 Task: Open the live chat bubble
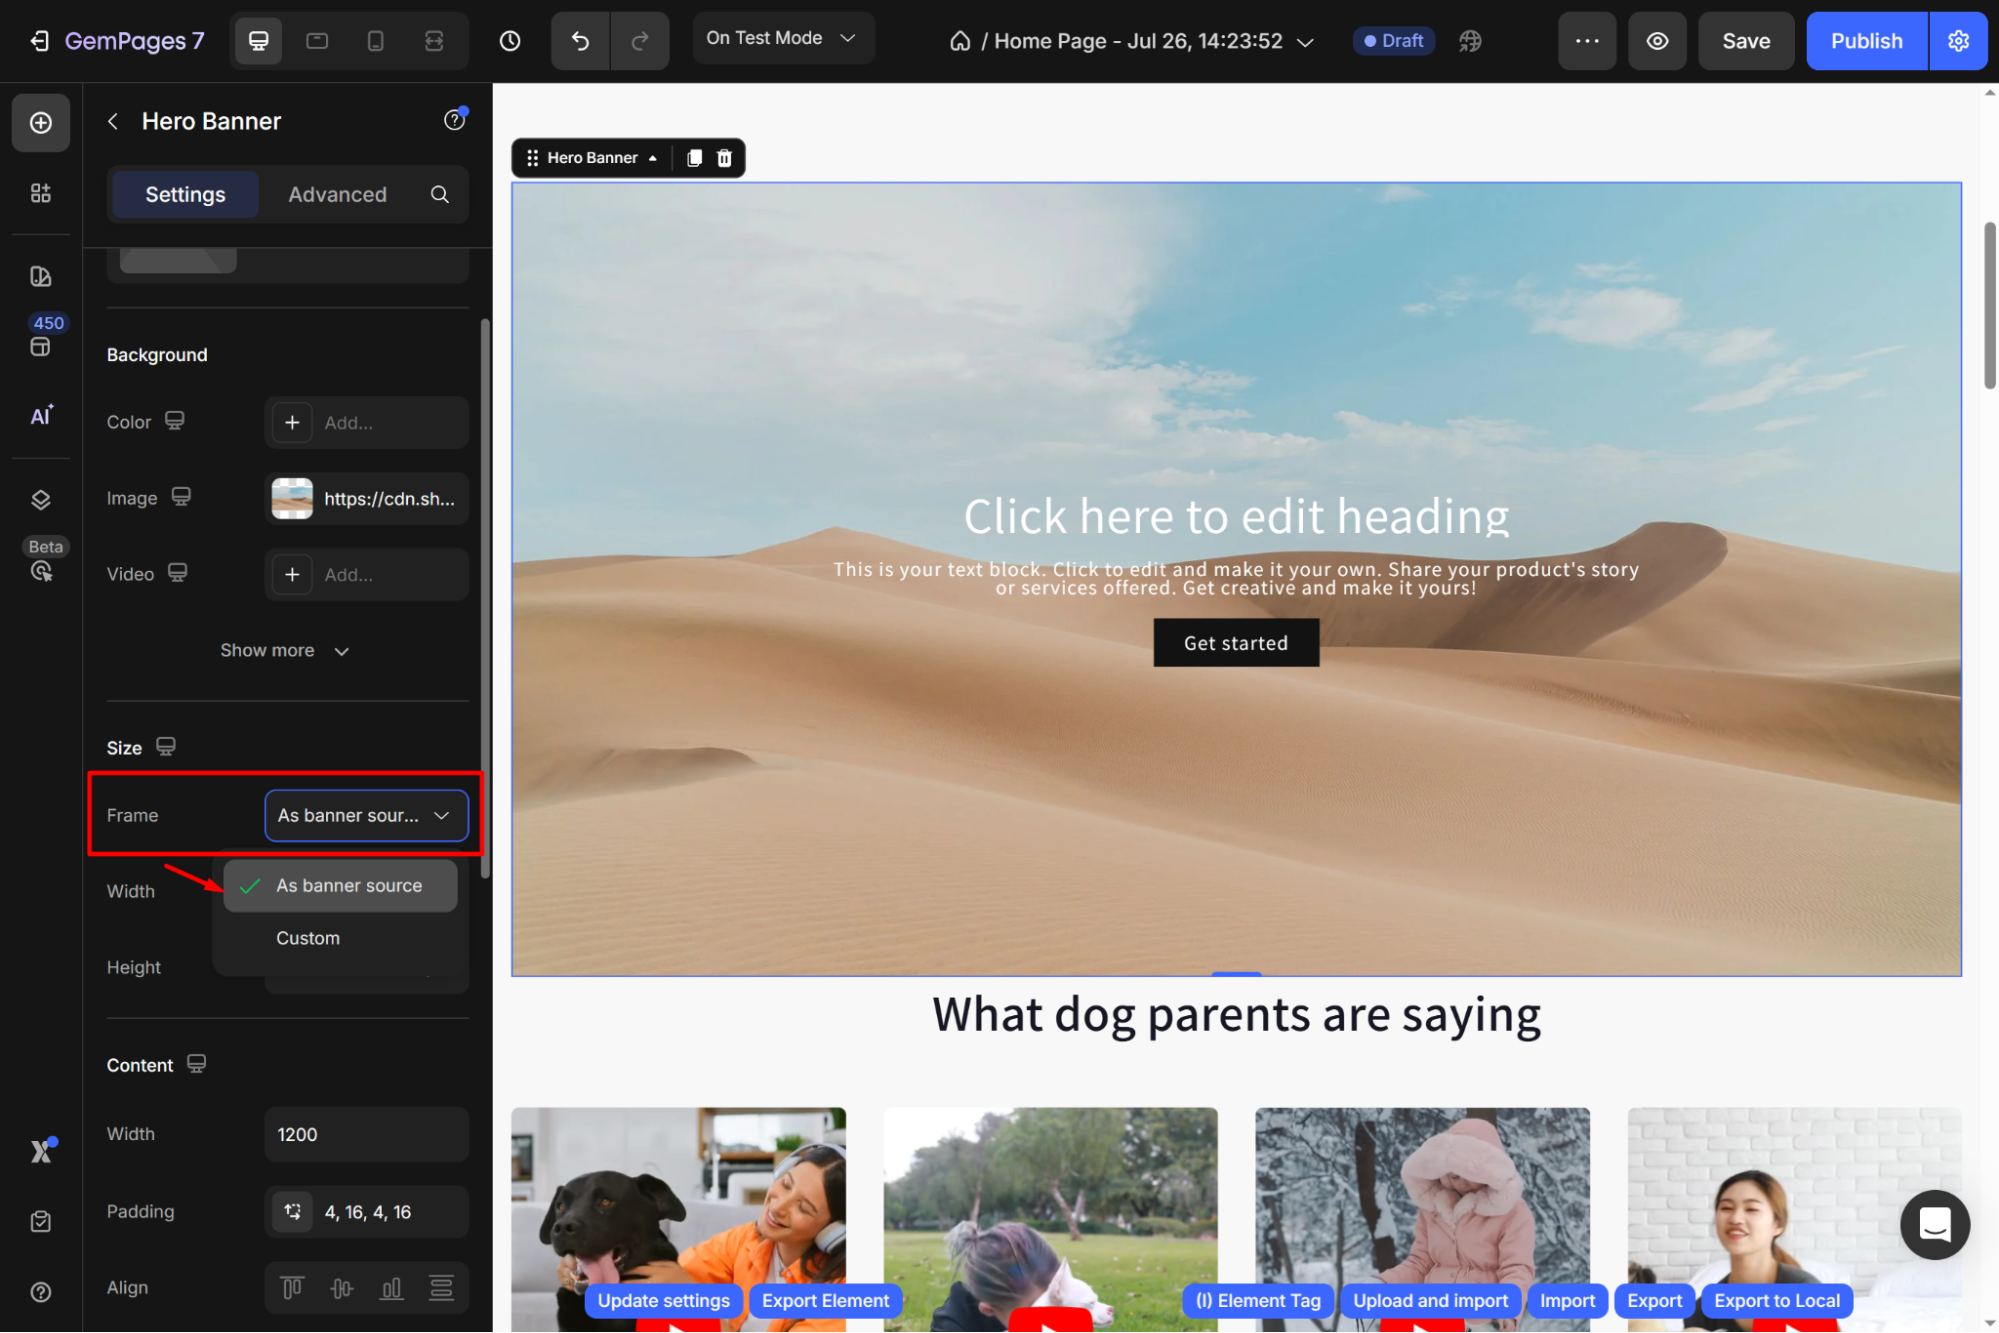click(1934, 1224)
